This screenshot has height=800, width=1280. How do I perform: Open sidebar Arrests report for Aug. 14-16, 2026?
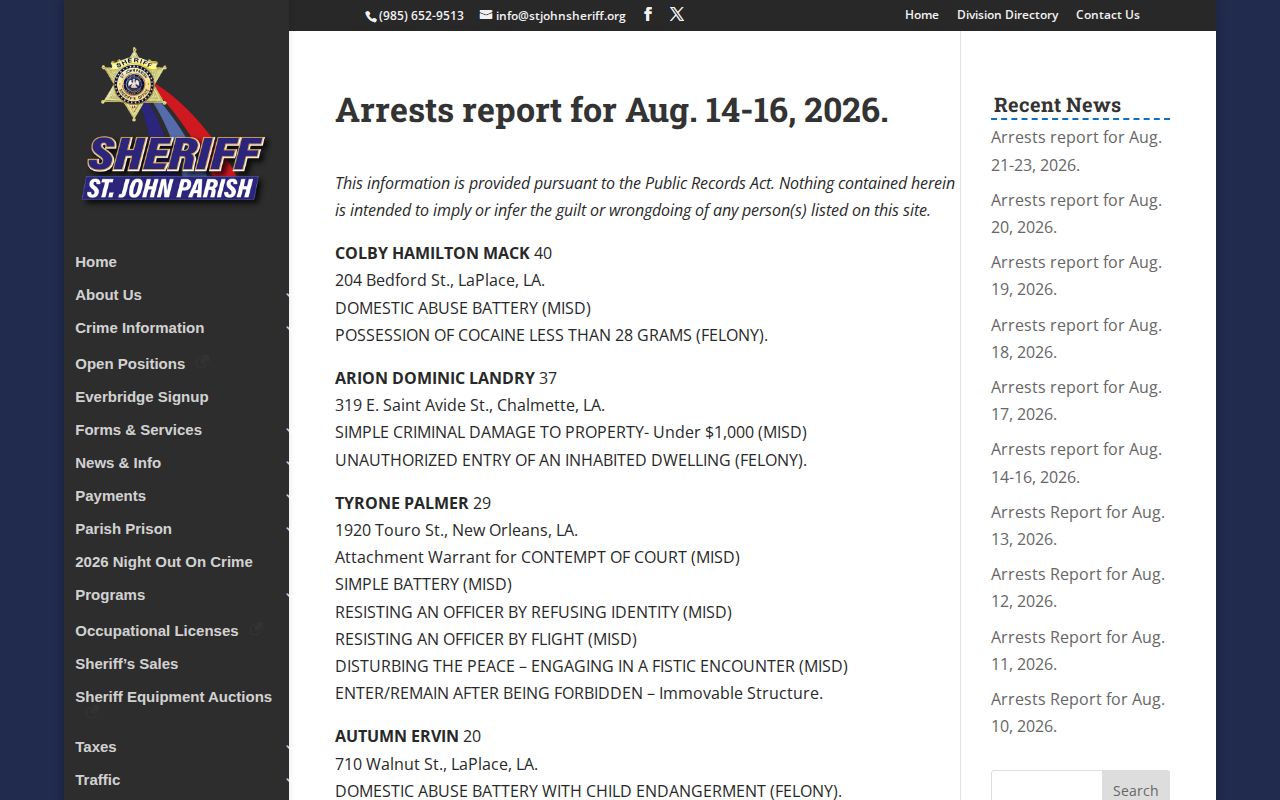(1076, 463)
